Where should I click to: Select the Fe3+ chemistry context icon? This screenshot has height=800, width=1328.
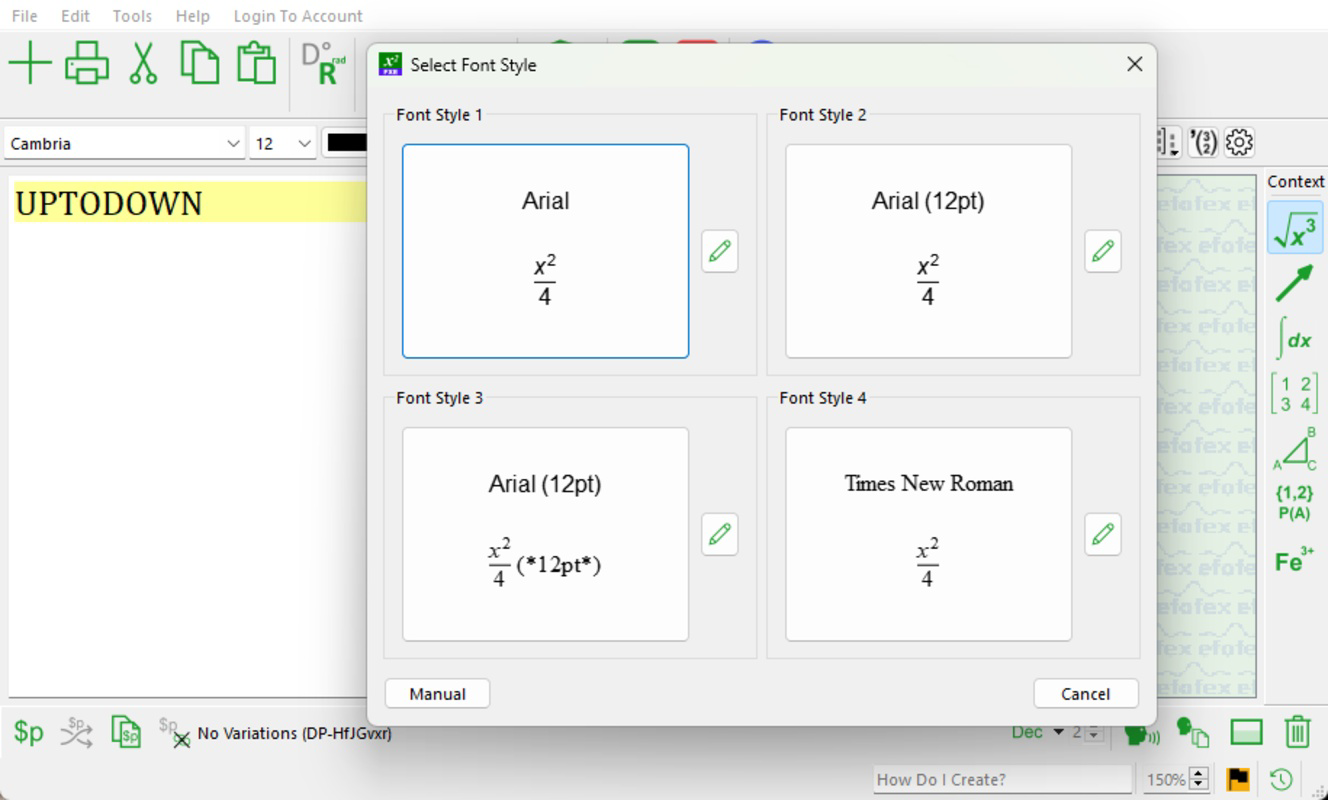click(x=1295, y=560)
